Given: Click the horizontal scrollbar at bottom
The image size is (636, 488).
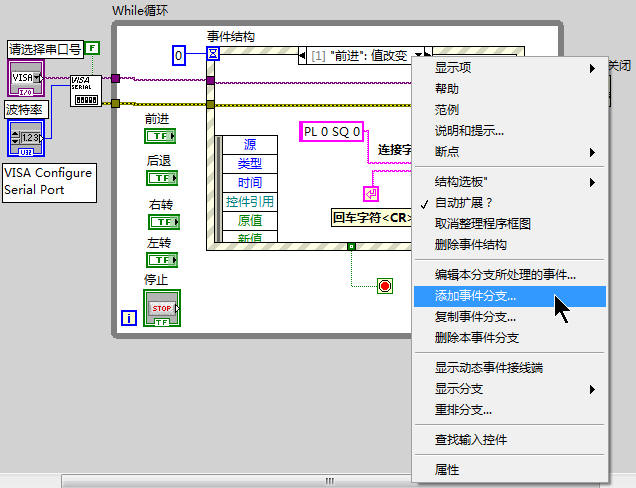Looking at the screenshot, I should pos(320,481).
